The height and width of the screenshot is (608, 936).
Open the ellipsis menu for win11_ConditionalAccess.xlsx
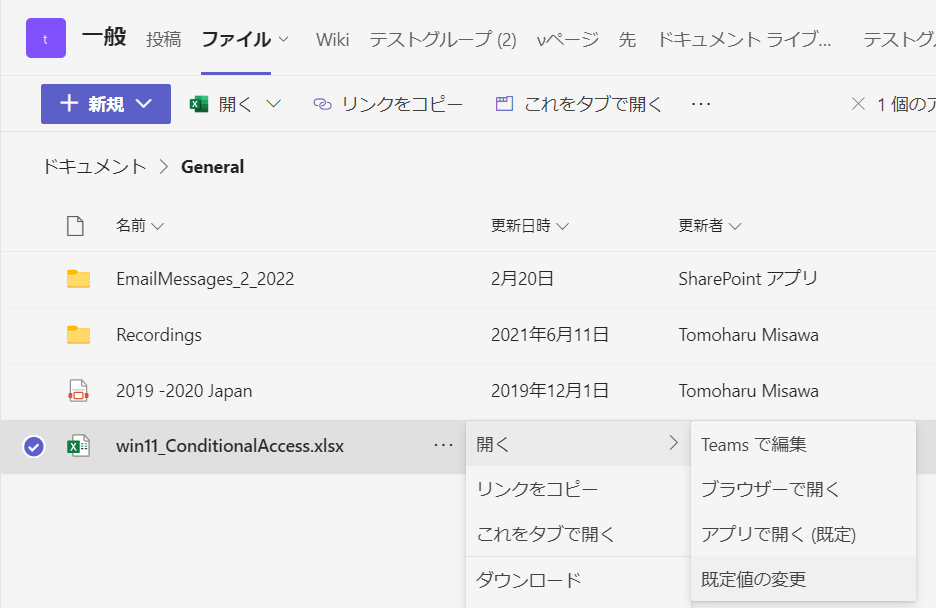coord(444,445)
